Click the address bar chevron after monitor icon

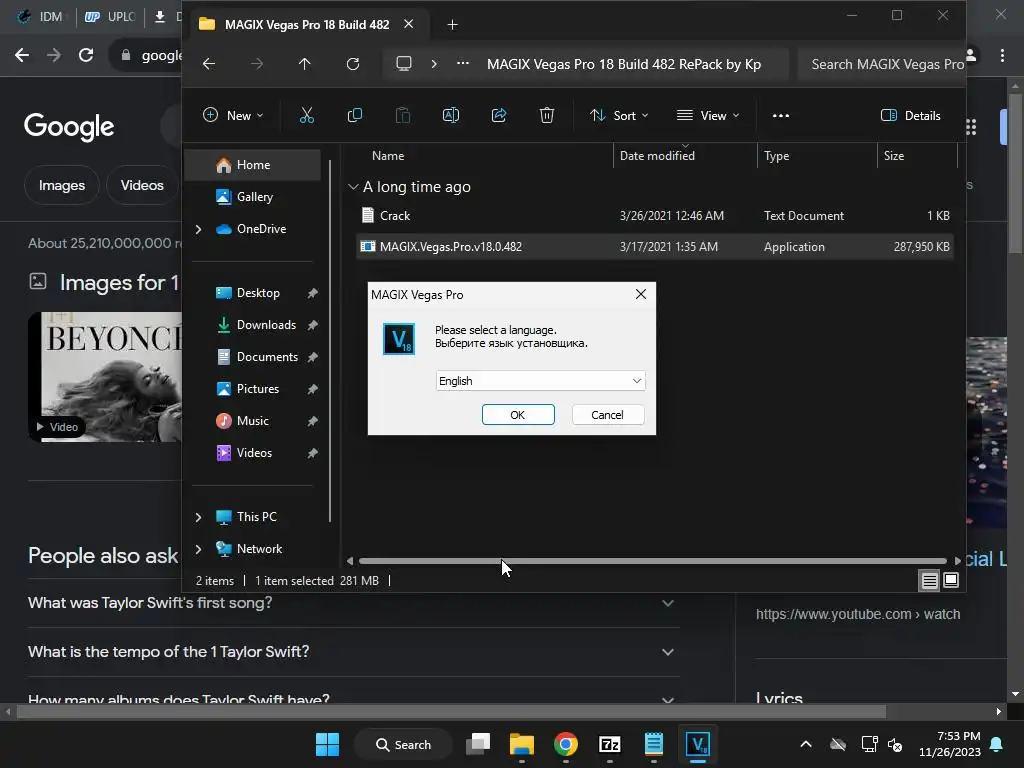(x=434, y=64)
